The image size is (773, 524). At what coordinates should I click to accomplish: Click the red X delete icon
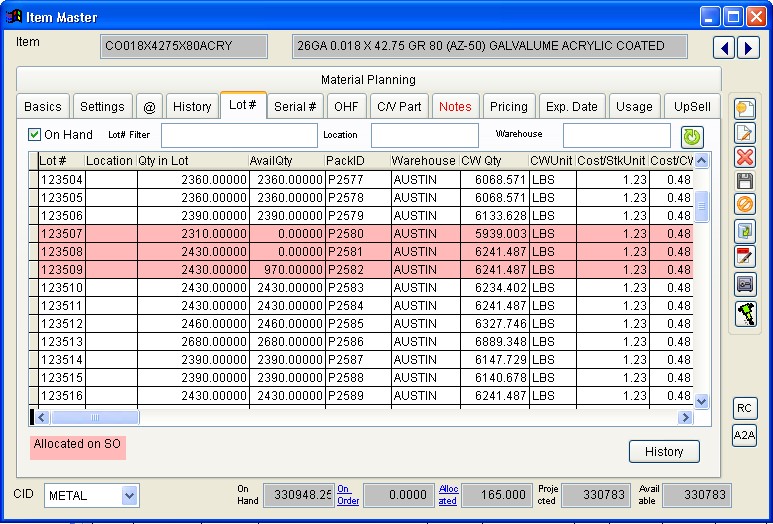(x=744, y=157)
